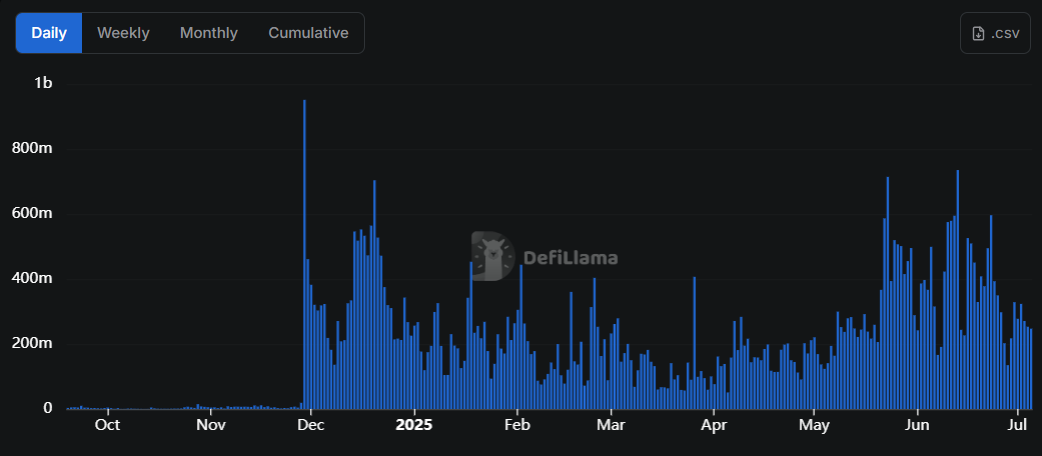The height and width of the screenshot is (456, 1042).
Task: Click the Jul label at the axis end
Action: [x=1019, y=425]
